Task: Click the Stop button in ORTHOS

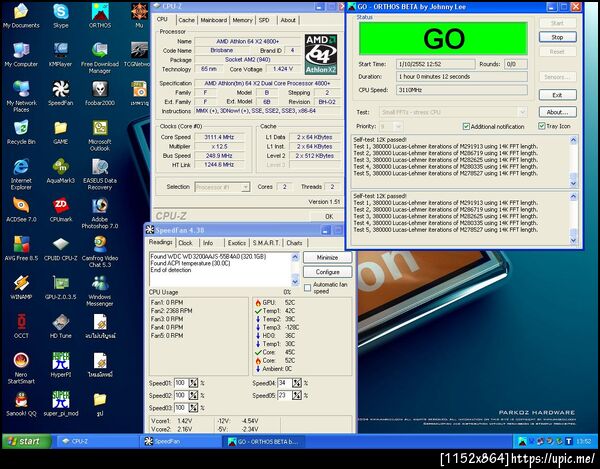Action: coord(558,37)
